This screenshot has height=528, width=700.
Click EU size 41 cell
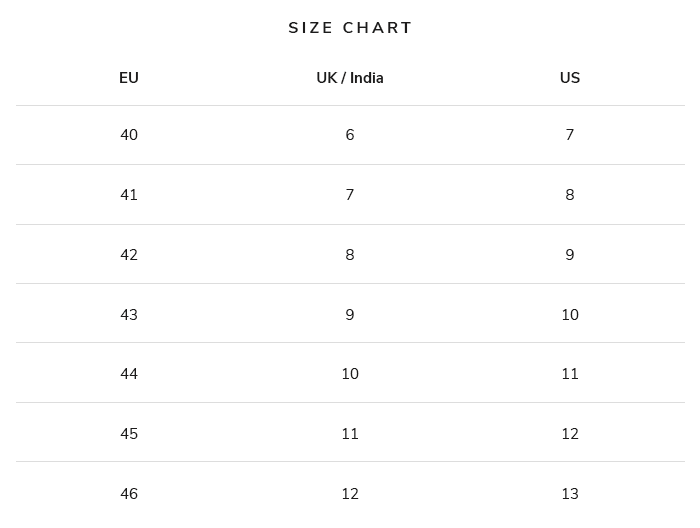129,195
